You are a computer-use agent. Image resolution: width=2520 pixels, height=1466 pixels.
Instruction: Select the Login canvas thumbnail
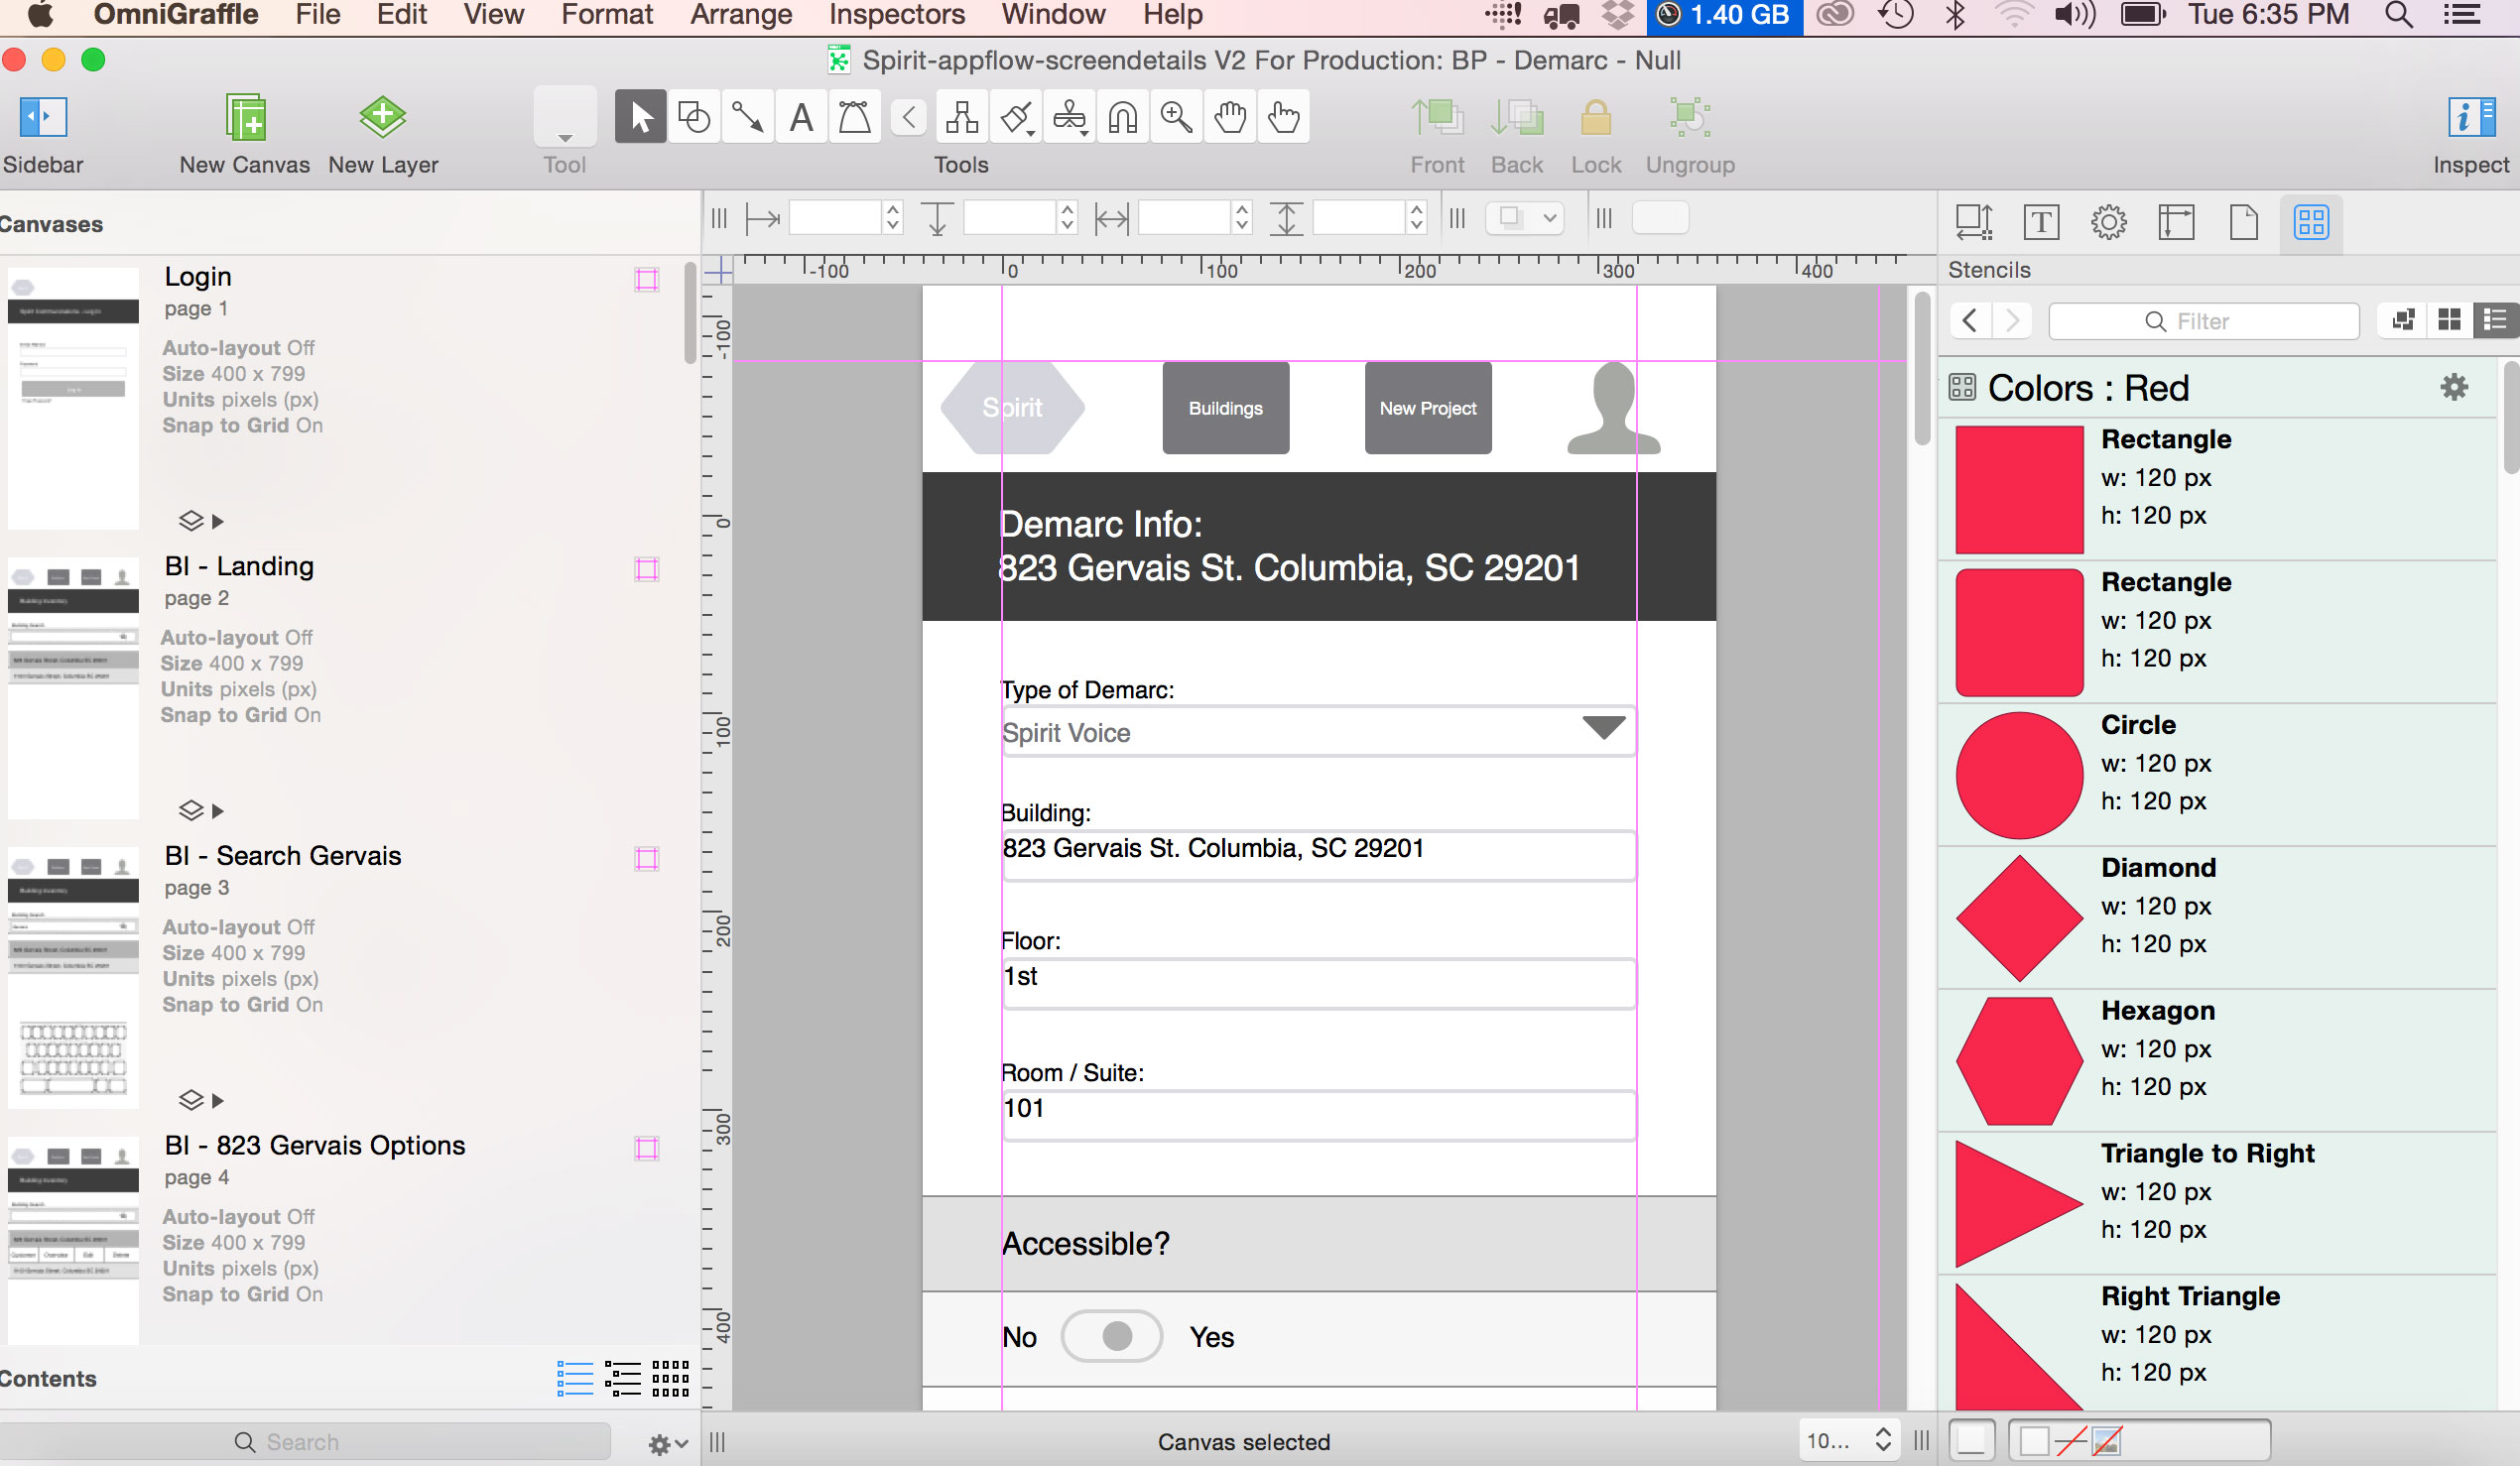73,397
